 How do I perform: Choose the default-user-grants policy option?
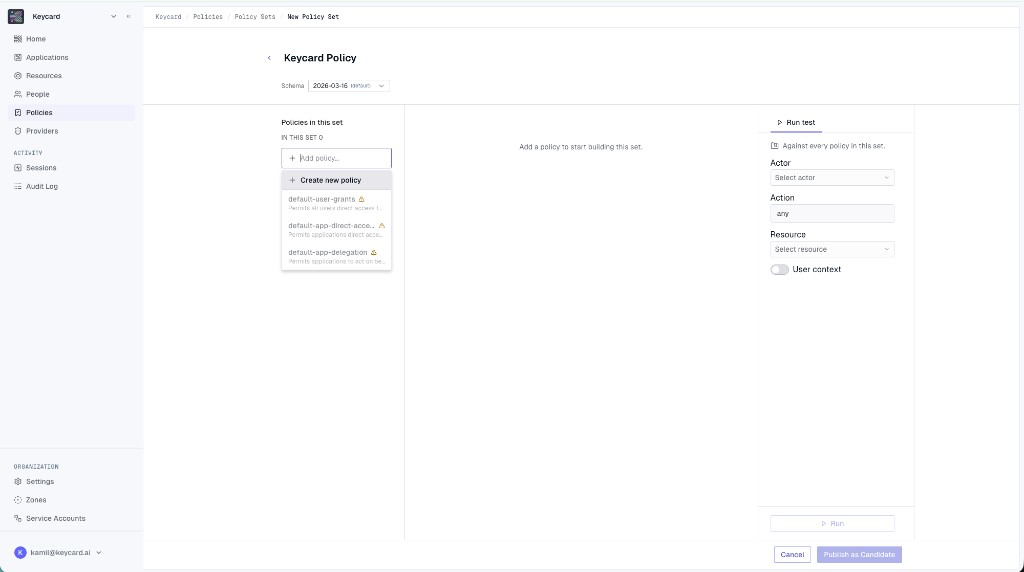(336, 203)
